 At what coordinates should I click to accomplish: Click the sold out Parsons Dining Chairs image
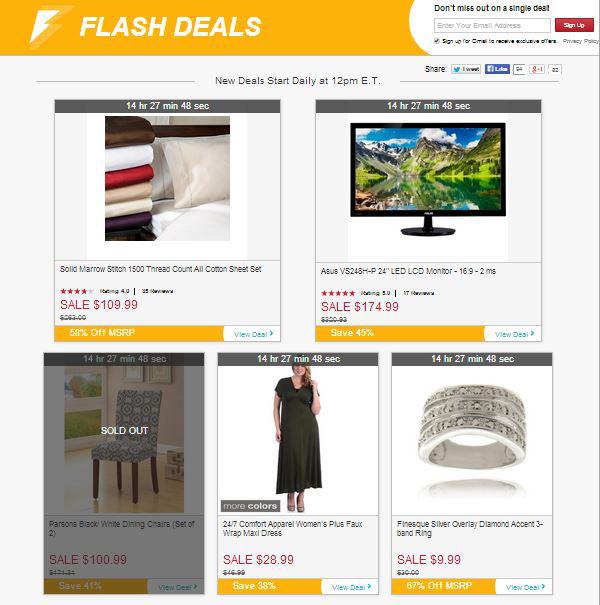(124, 440)
